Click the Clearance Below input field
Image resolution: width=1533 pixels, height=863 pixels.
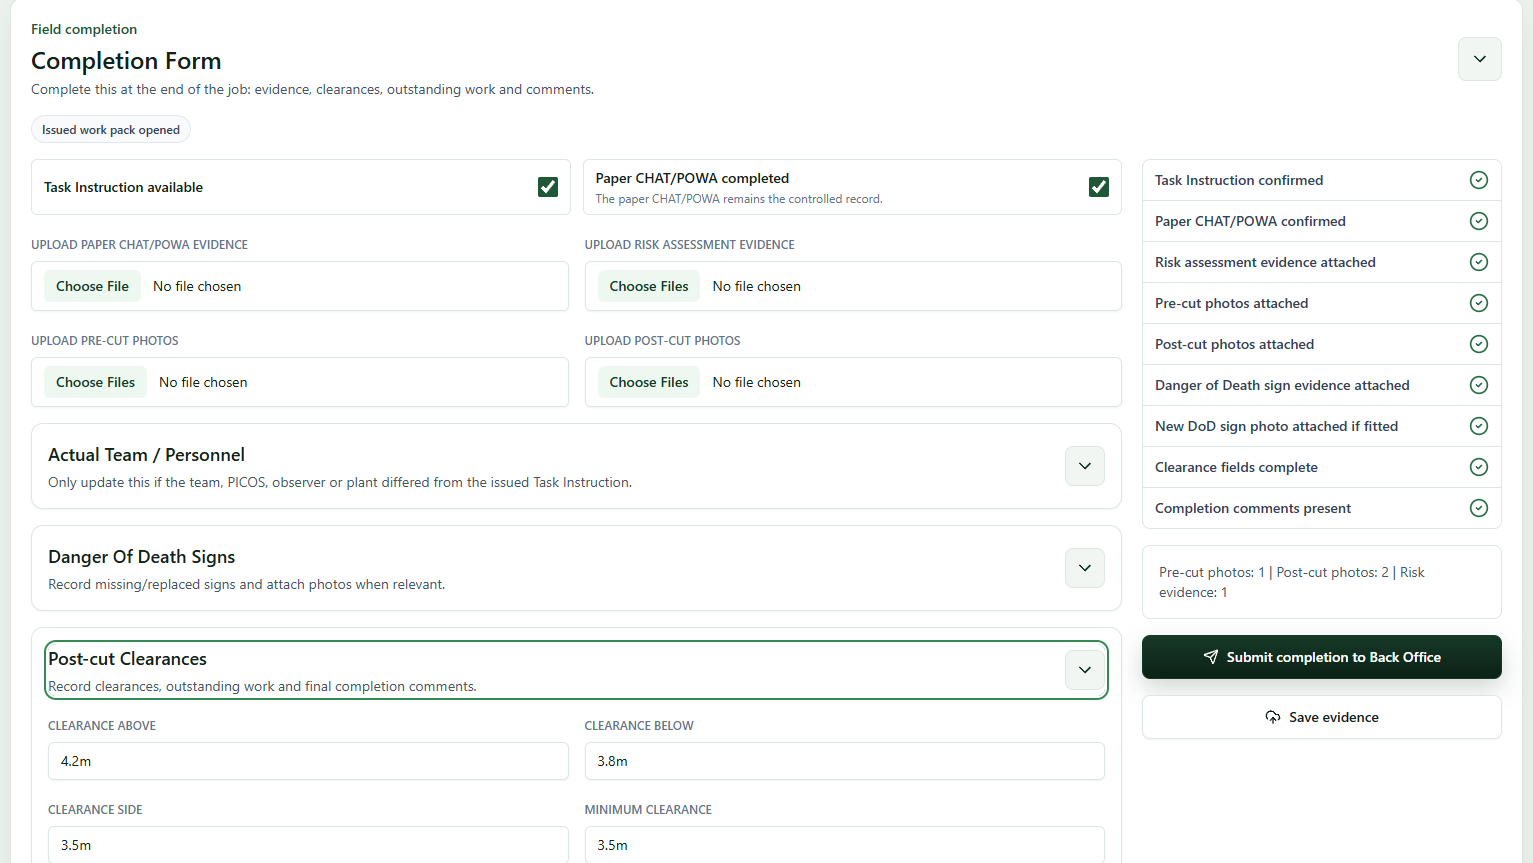[845, 761]
